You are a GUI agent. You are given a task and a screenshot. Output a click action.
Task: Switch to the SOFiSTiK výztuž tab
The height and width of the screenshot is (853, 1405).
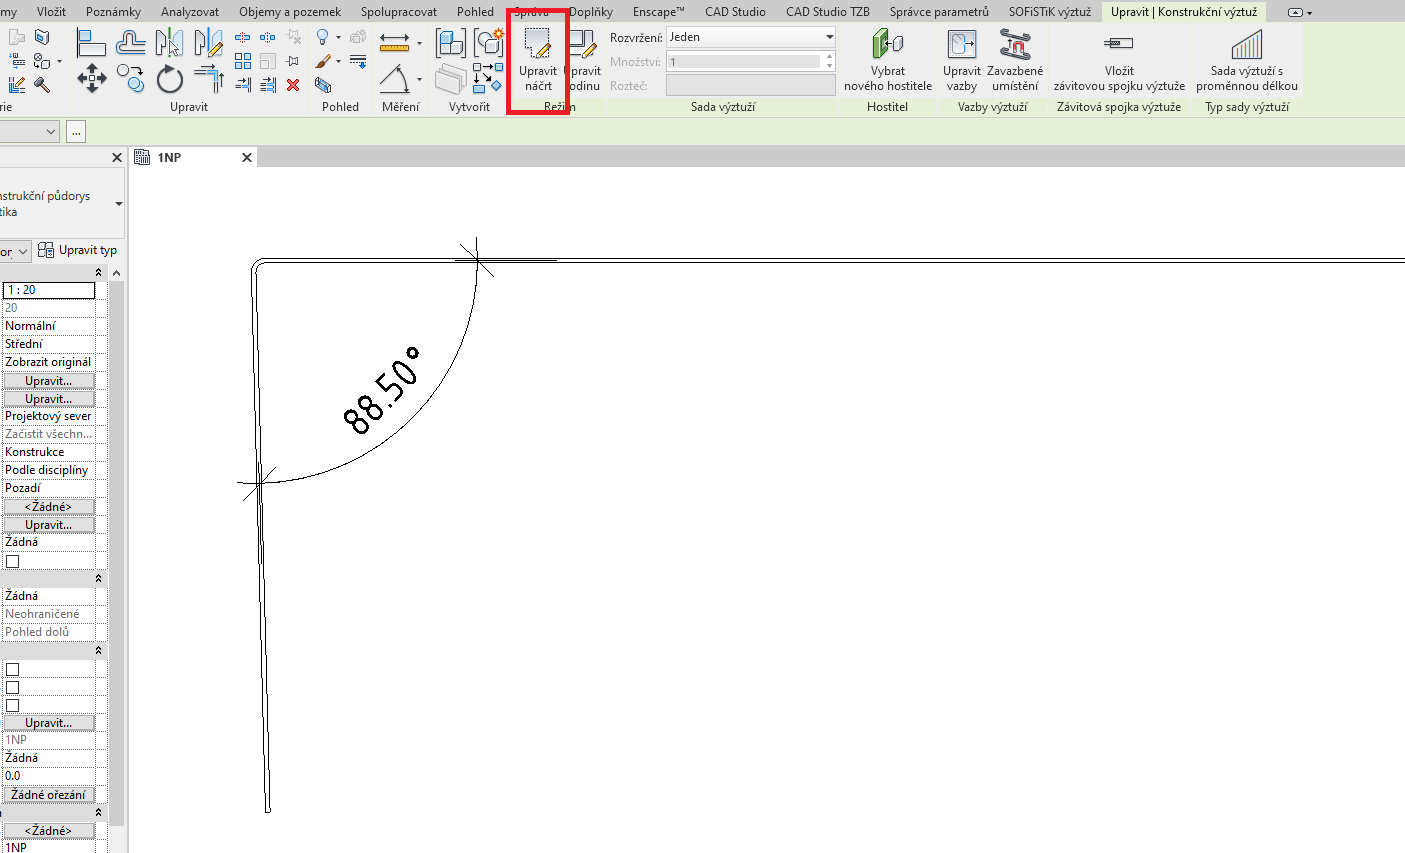[1049, 12]
